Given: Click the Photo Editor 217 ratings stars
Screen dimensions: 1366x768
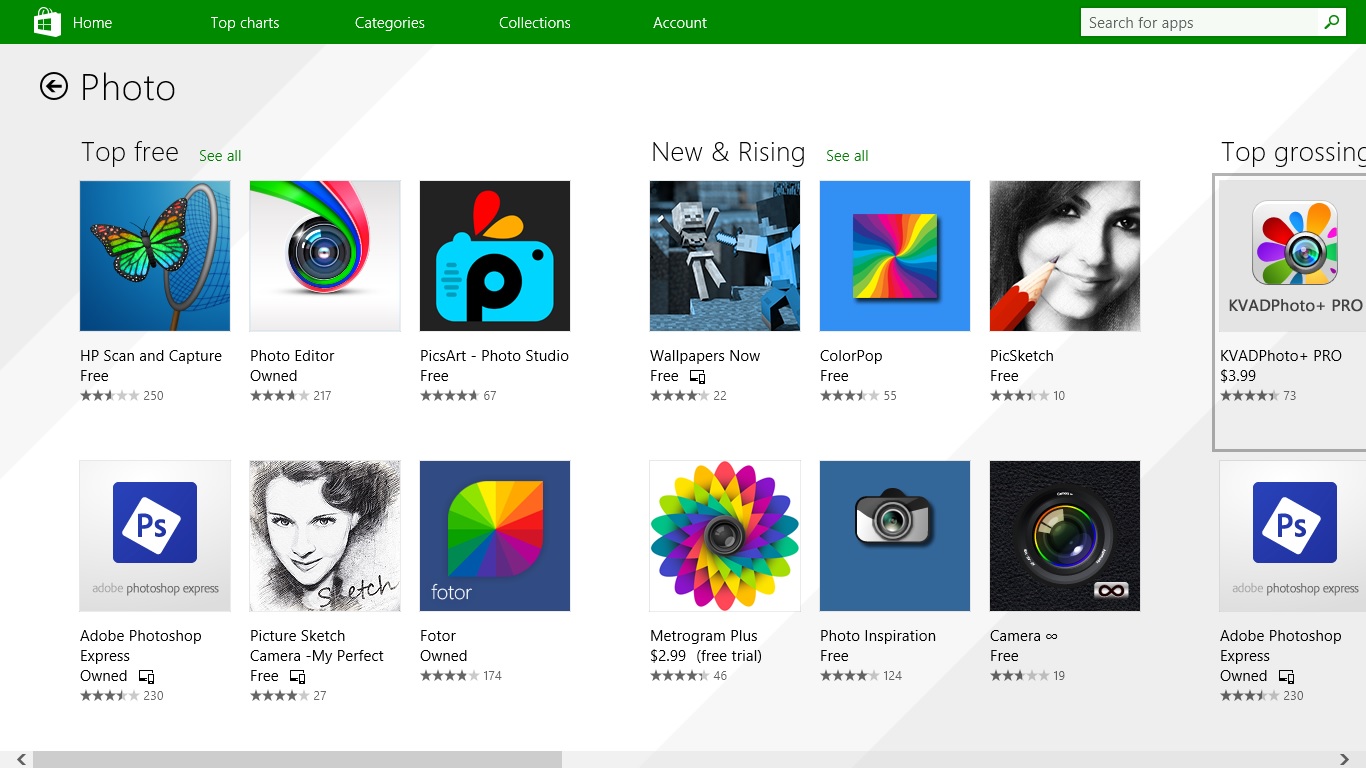Looking at the screenshot, I should tap(280, 396).
